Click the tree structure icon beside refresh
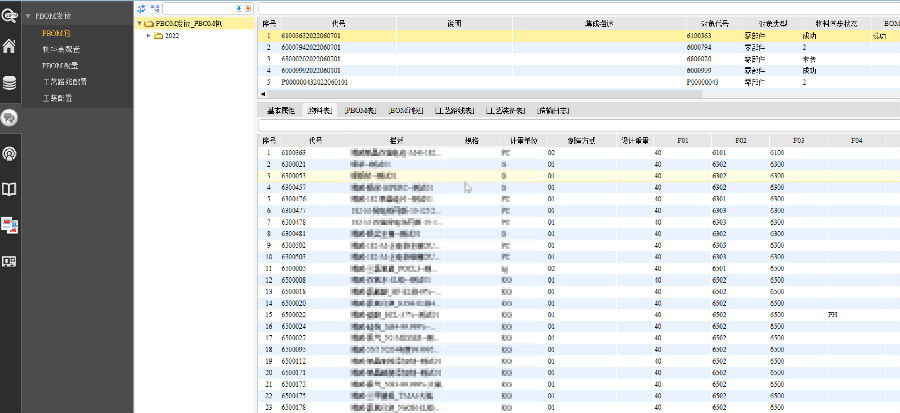This screenshot has width=900, height=413. pyautogui.click(x=155, y=7)
